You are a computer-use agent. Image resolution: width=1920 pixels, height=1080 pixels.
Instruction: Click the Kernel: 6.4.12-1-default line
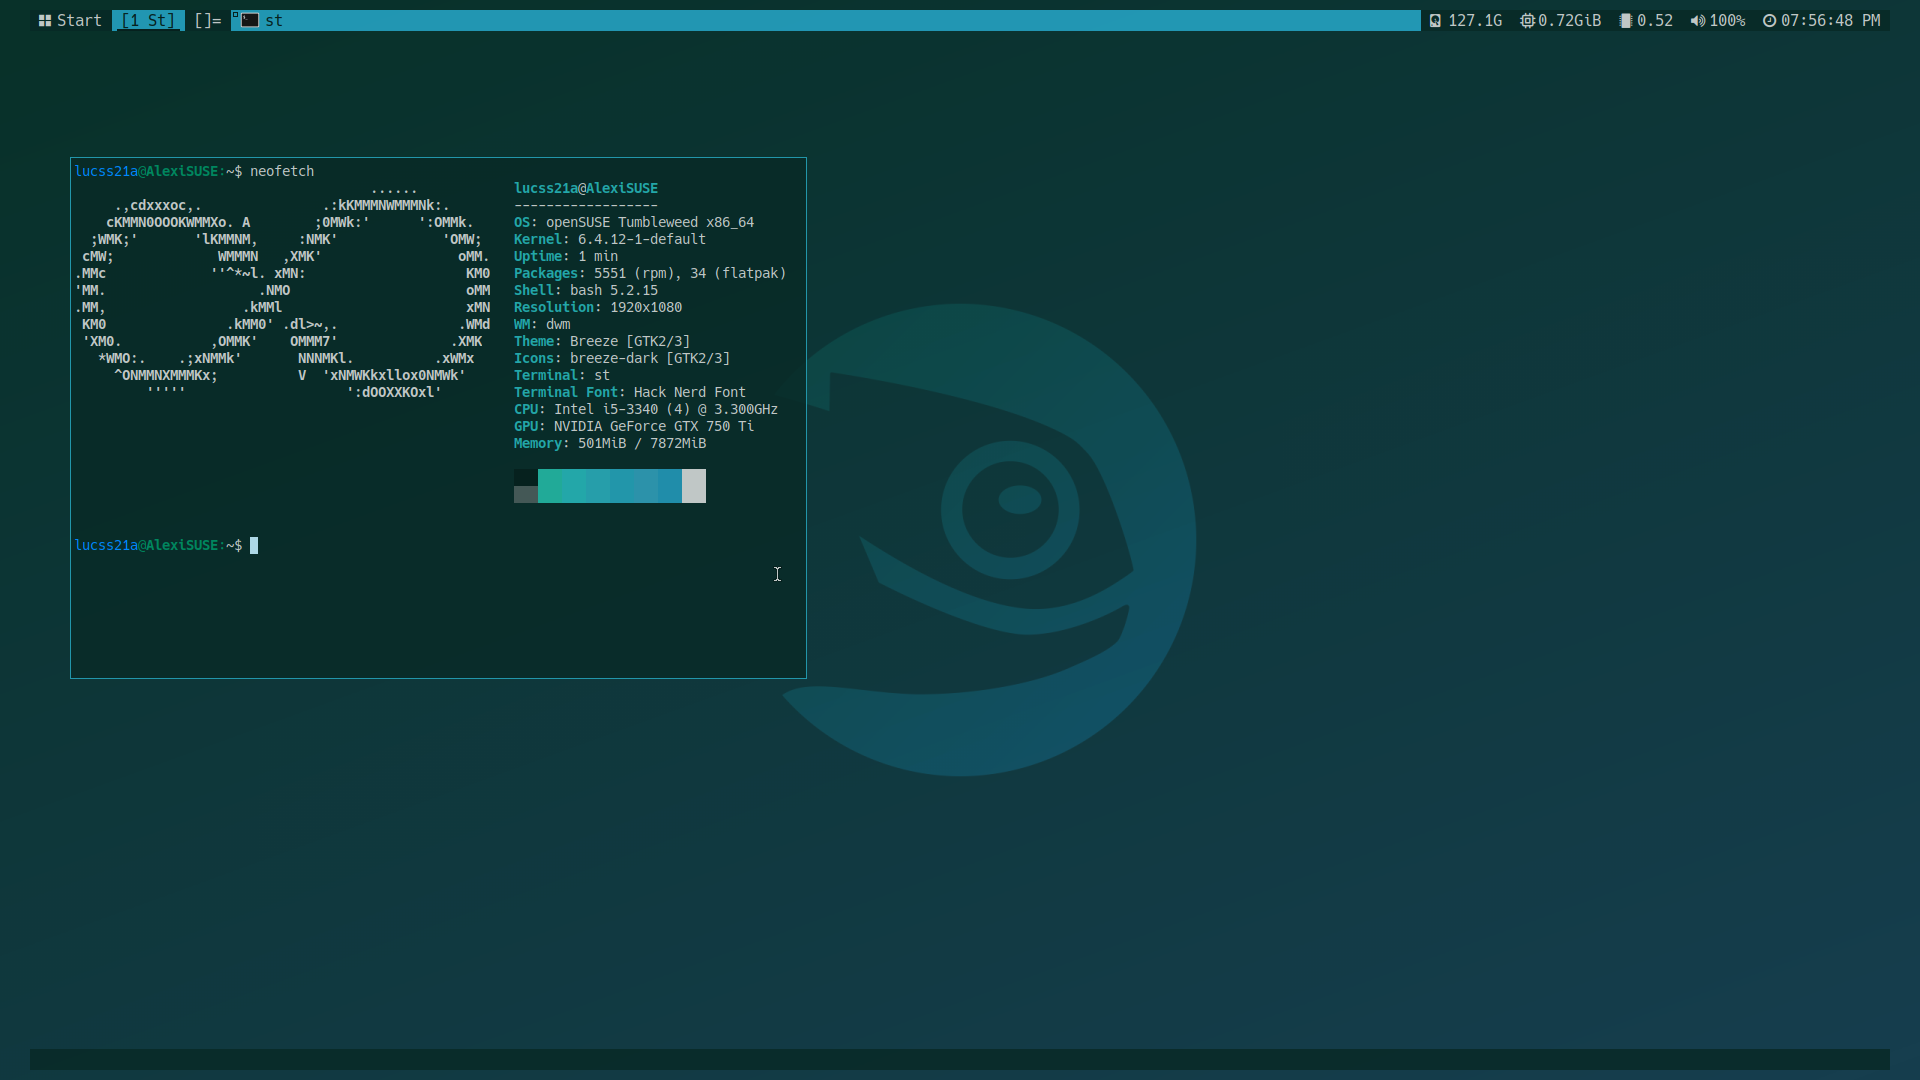tap(610, 239)
